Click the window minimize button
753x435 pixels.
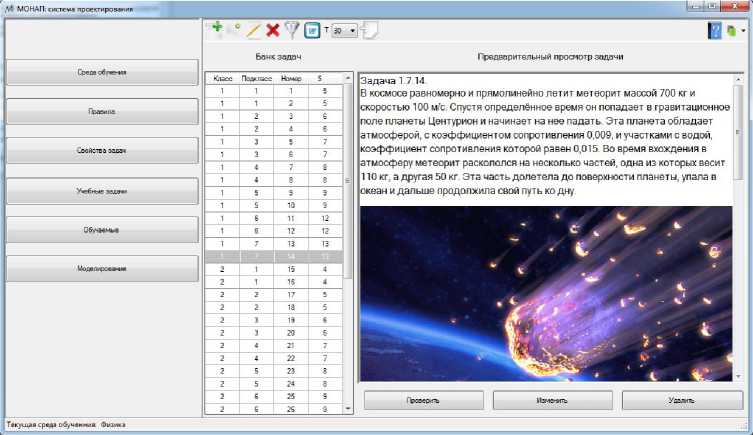694,6
